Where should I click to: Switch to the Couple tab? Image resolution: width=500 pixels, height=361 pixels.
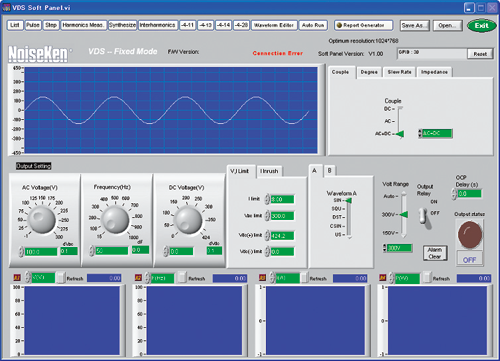(x=341, y=72)
